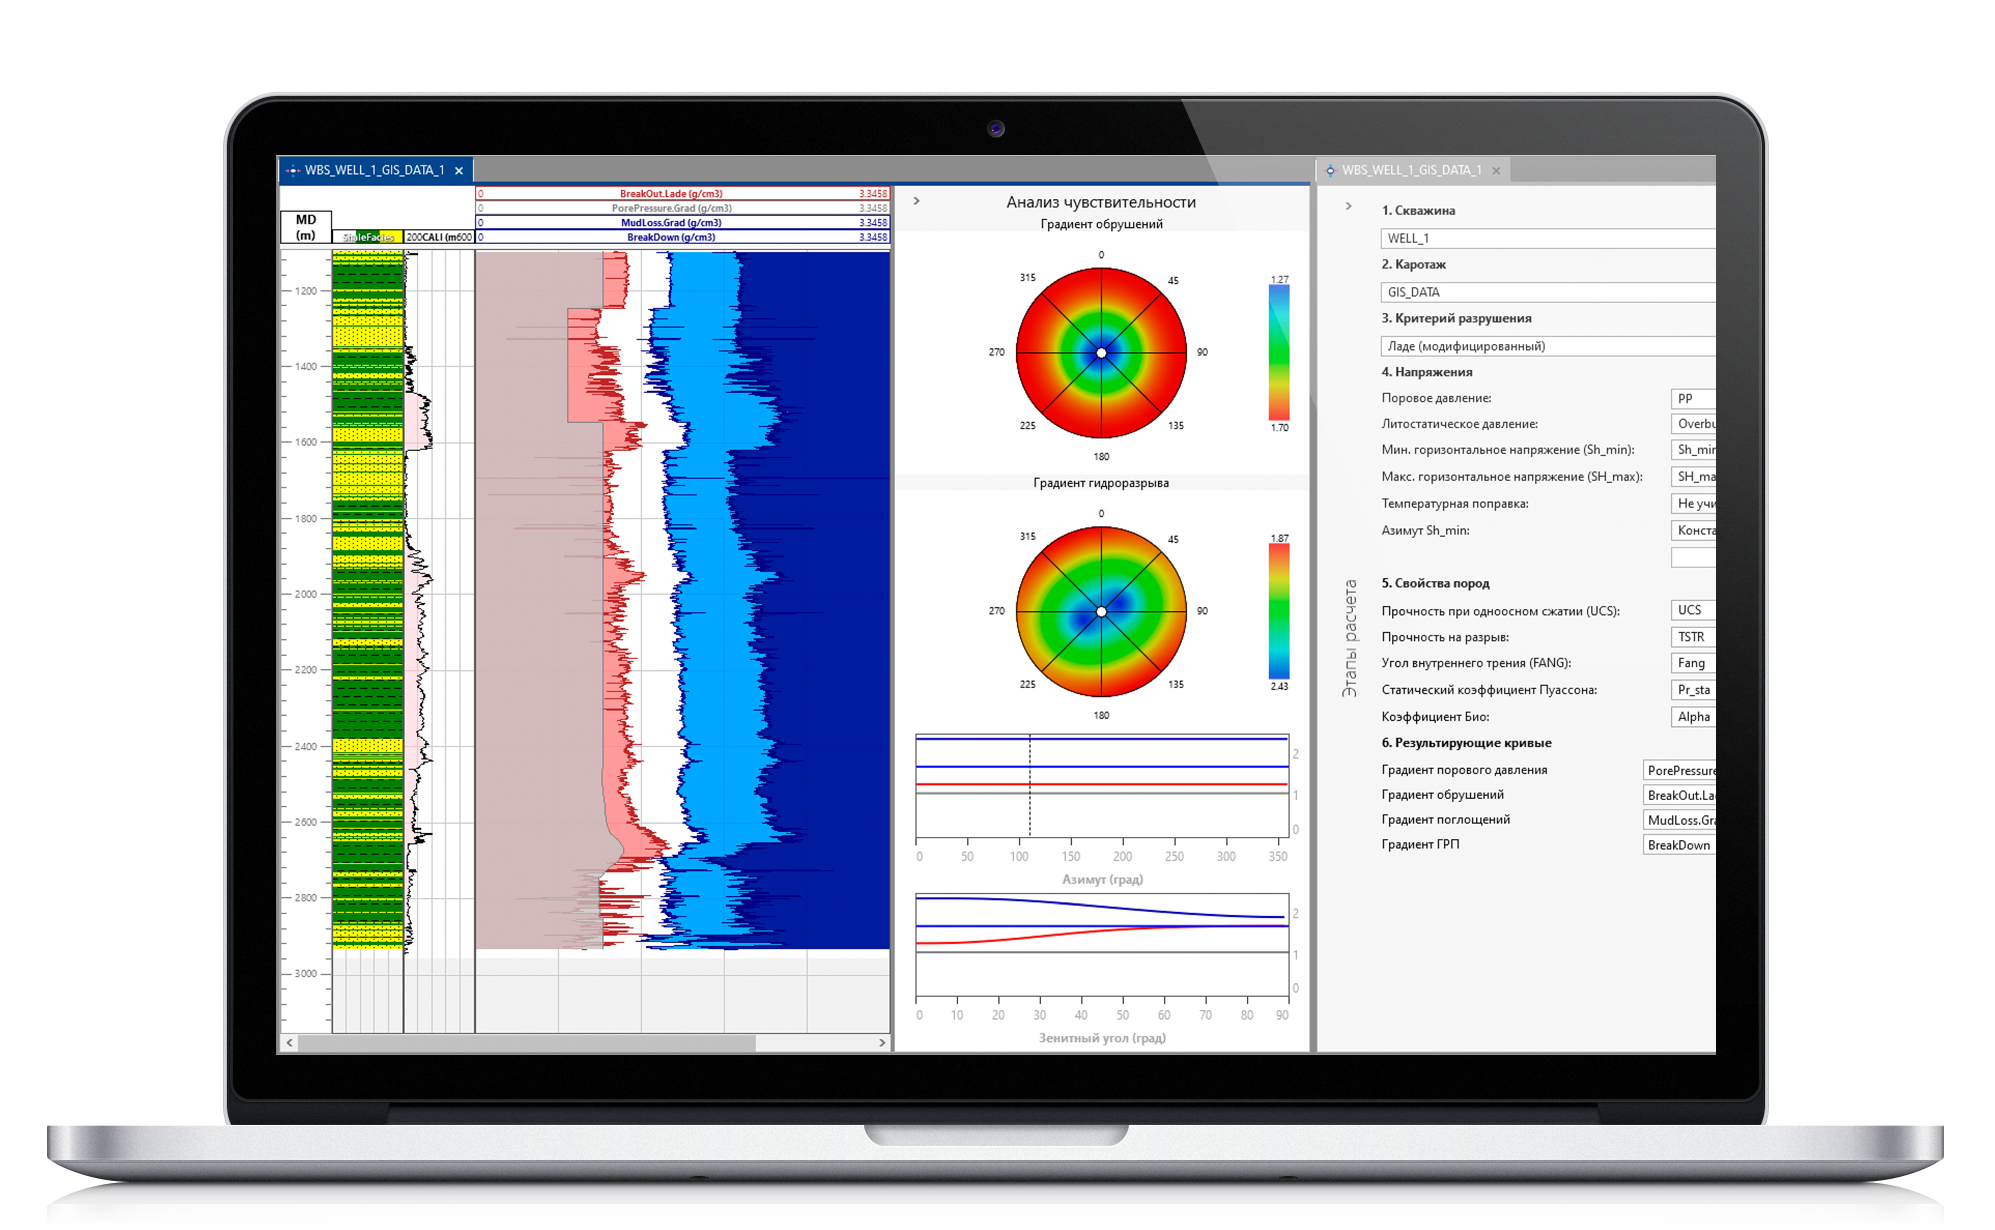The width and height of the screenshot is (1995, 1230).
Task: Open the Угол внутреннего трения field Fang
Action: tap(1693, 663)
